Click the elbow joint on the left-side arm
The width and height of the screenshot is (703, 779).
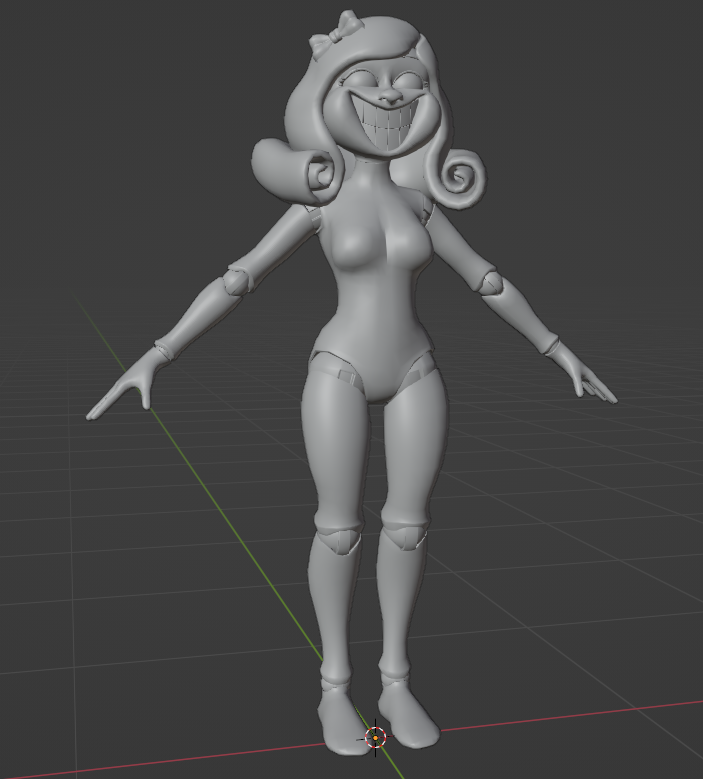(x=238, y=281)
